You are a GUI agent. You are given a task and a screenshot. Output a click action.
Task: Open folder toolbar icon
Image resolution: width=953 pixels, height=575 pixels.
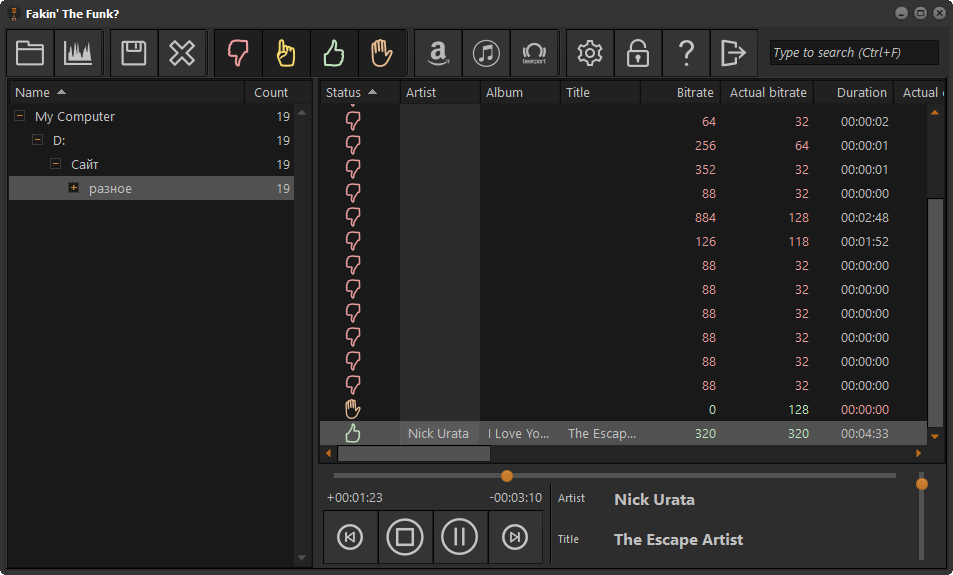[x=30, y=53]
